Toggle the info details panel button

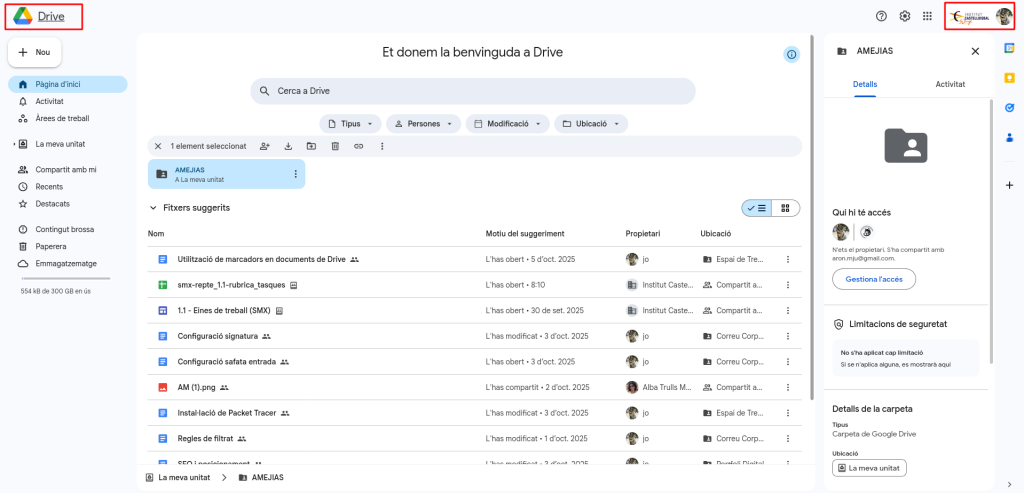click(x=792, y=54)
